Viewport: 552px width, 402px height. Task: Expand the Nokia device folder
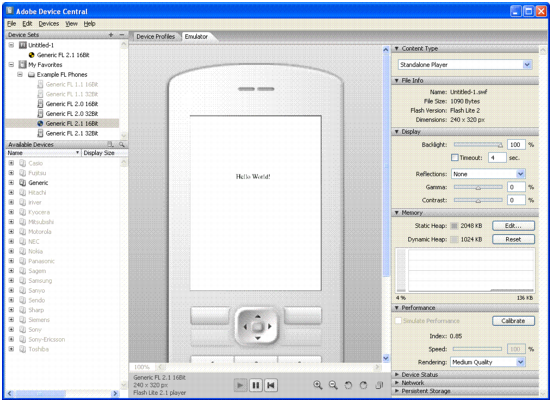coord(11,251)
